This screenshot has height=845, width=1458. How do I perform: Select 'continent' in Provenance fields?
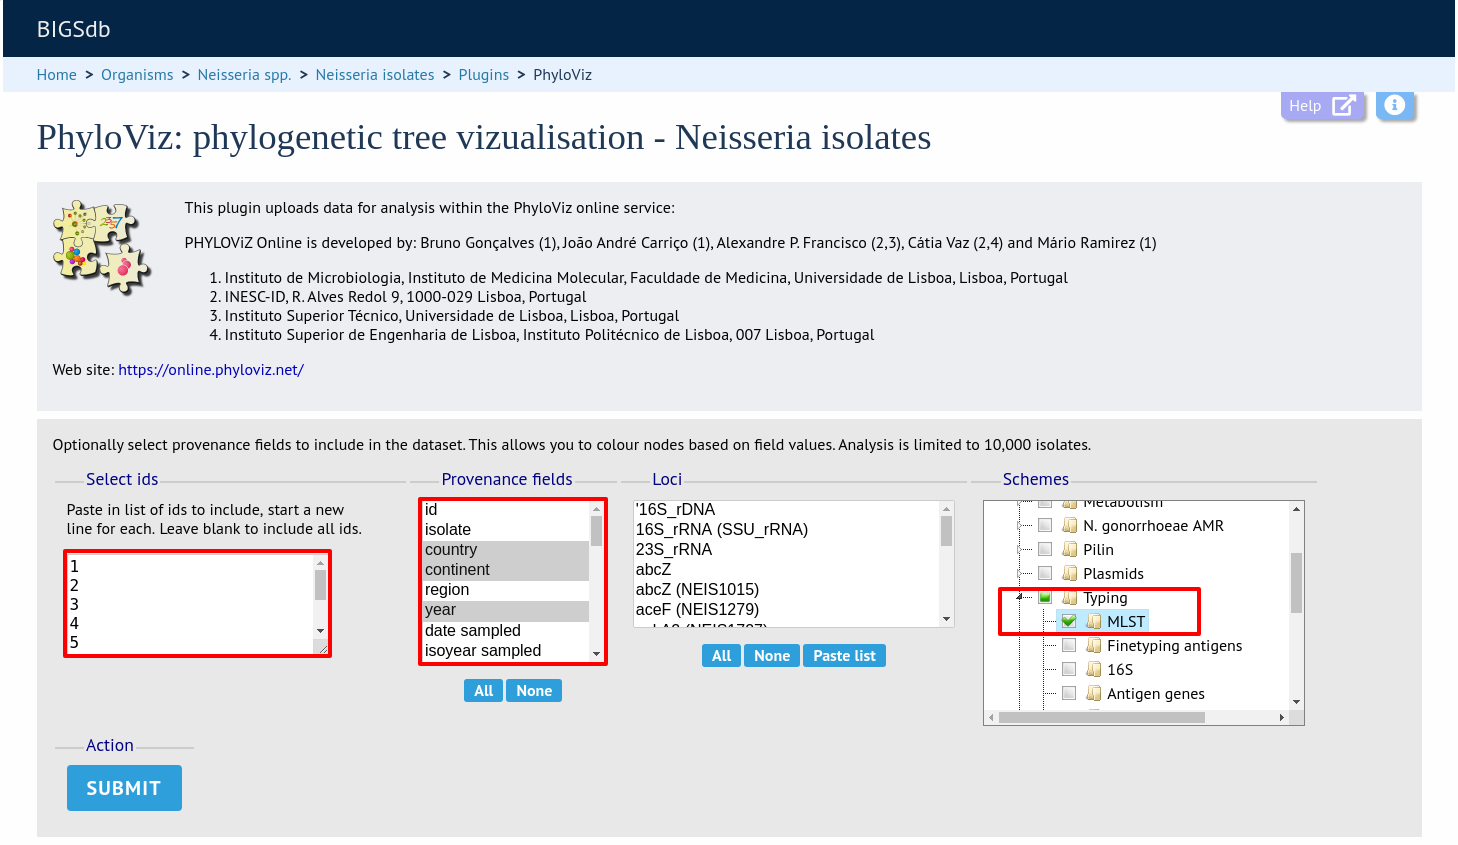click(506, 570)
